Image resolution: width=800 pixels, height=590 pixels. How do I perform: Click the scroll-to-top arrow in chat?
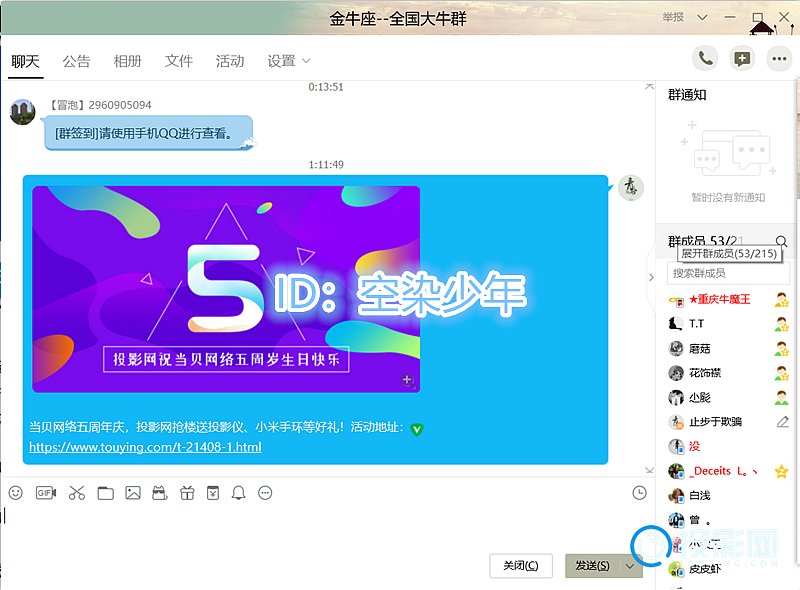[x=649, y=86]
